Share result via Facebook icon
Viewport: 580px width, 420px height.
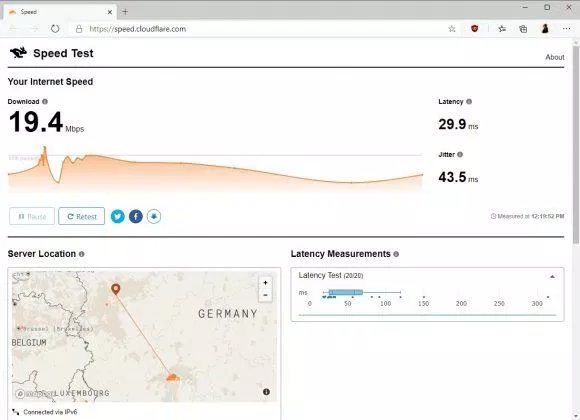pyautogui.click(x=136, y=216)
